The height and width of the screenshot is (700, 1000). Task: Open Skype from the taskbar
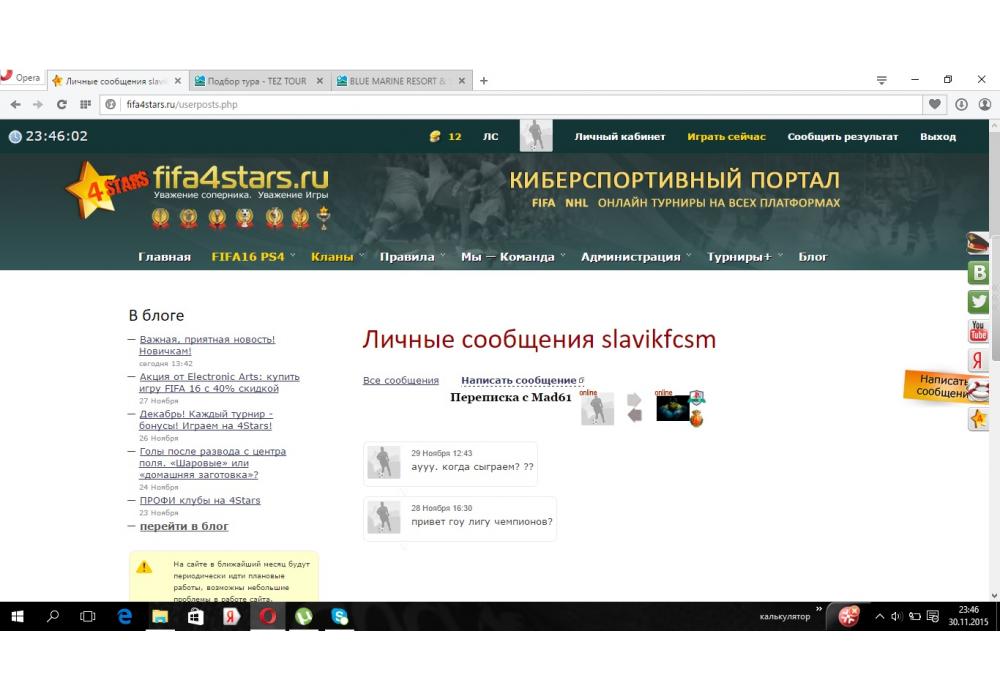340,616
